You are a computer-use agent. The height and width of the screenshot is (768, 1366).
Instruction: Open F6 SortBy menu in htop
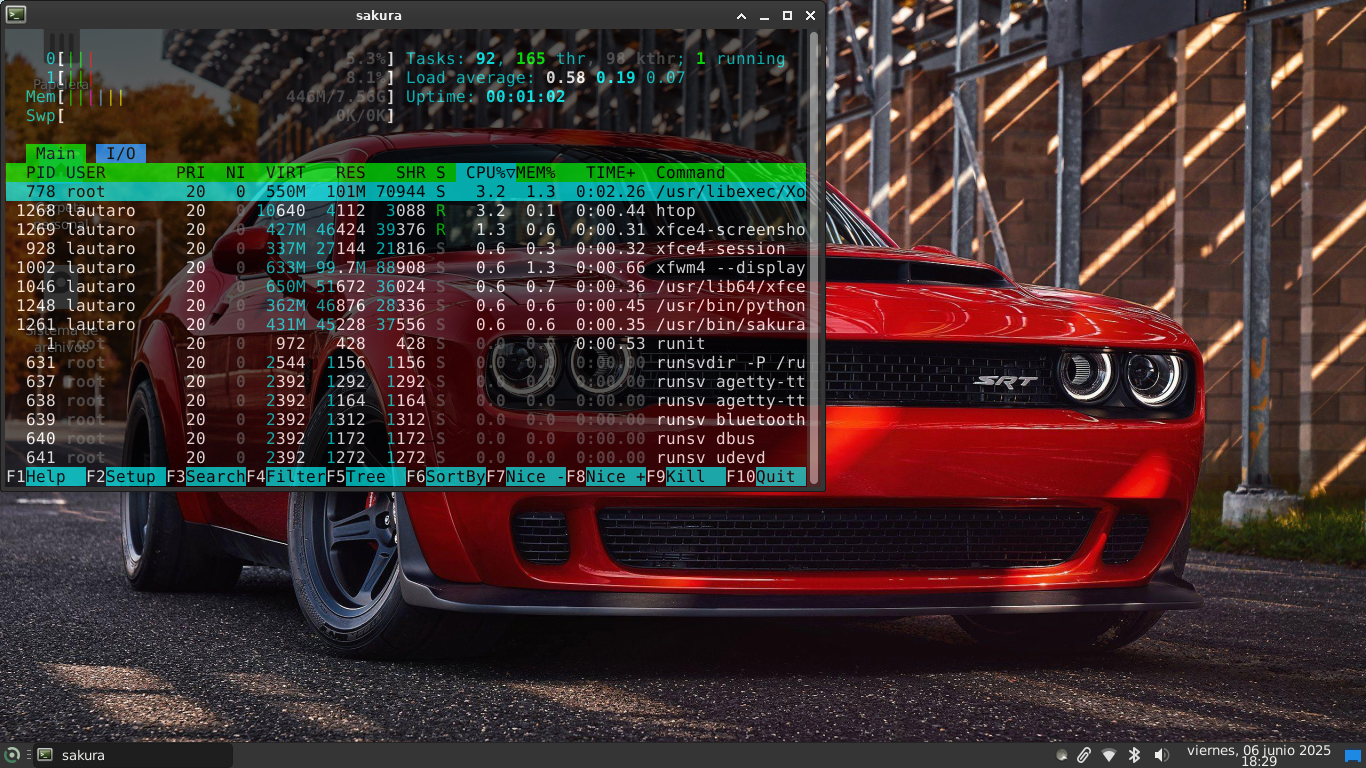click(446, 477)
